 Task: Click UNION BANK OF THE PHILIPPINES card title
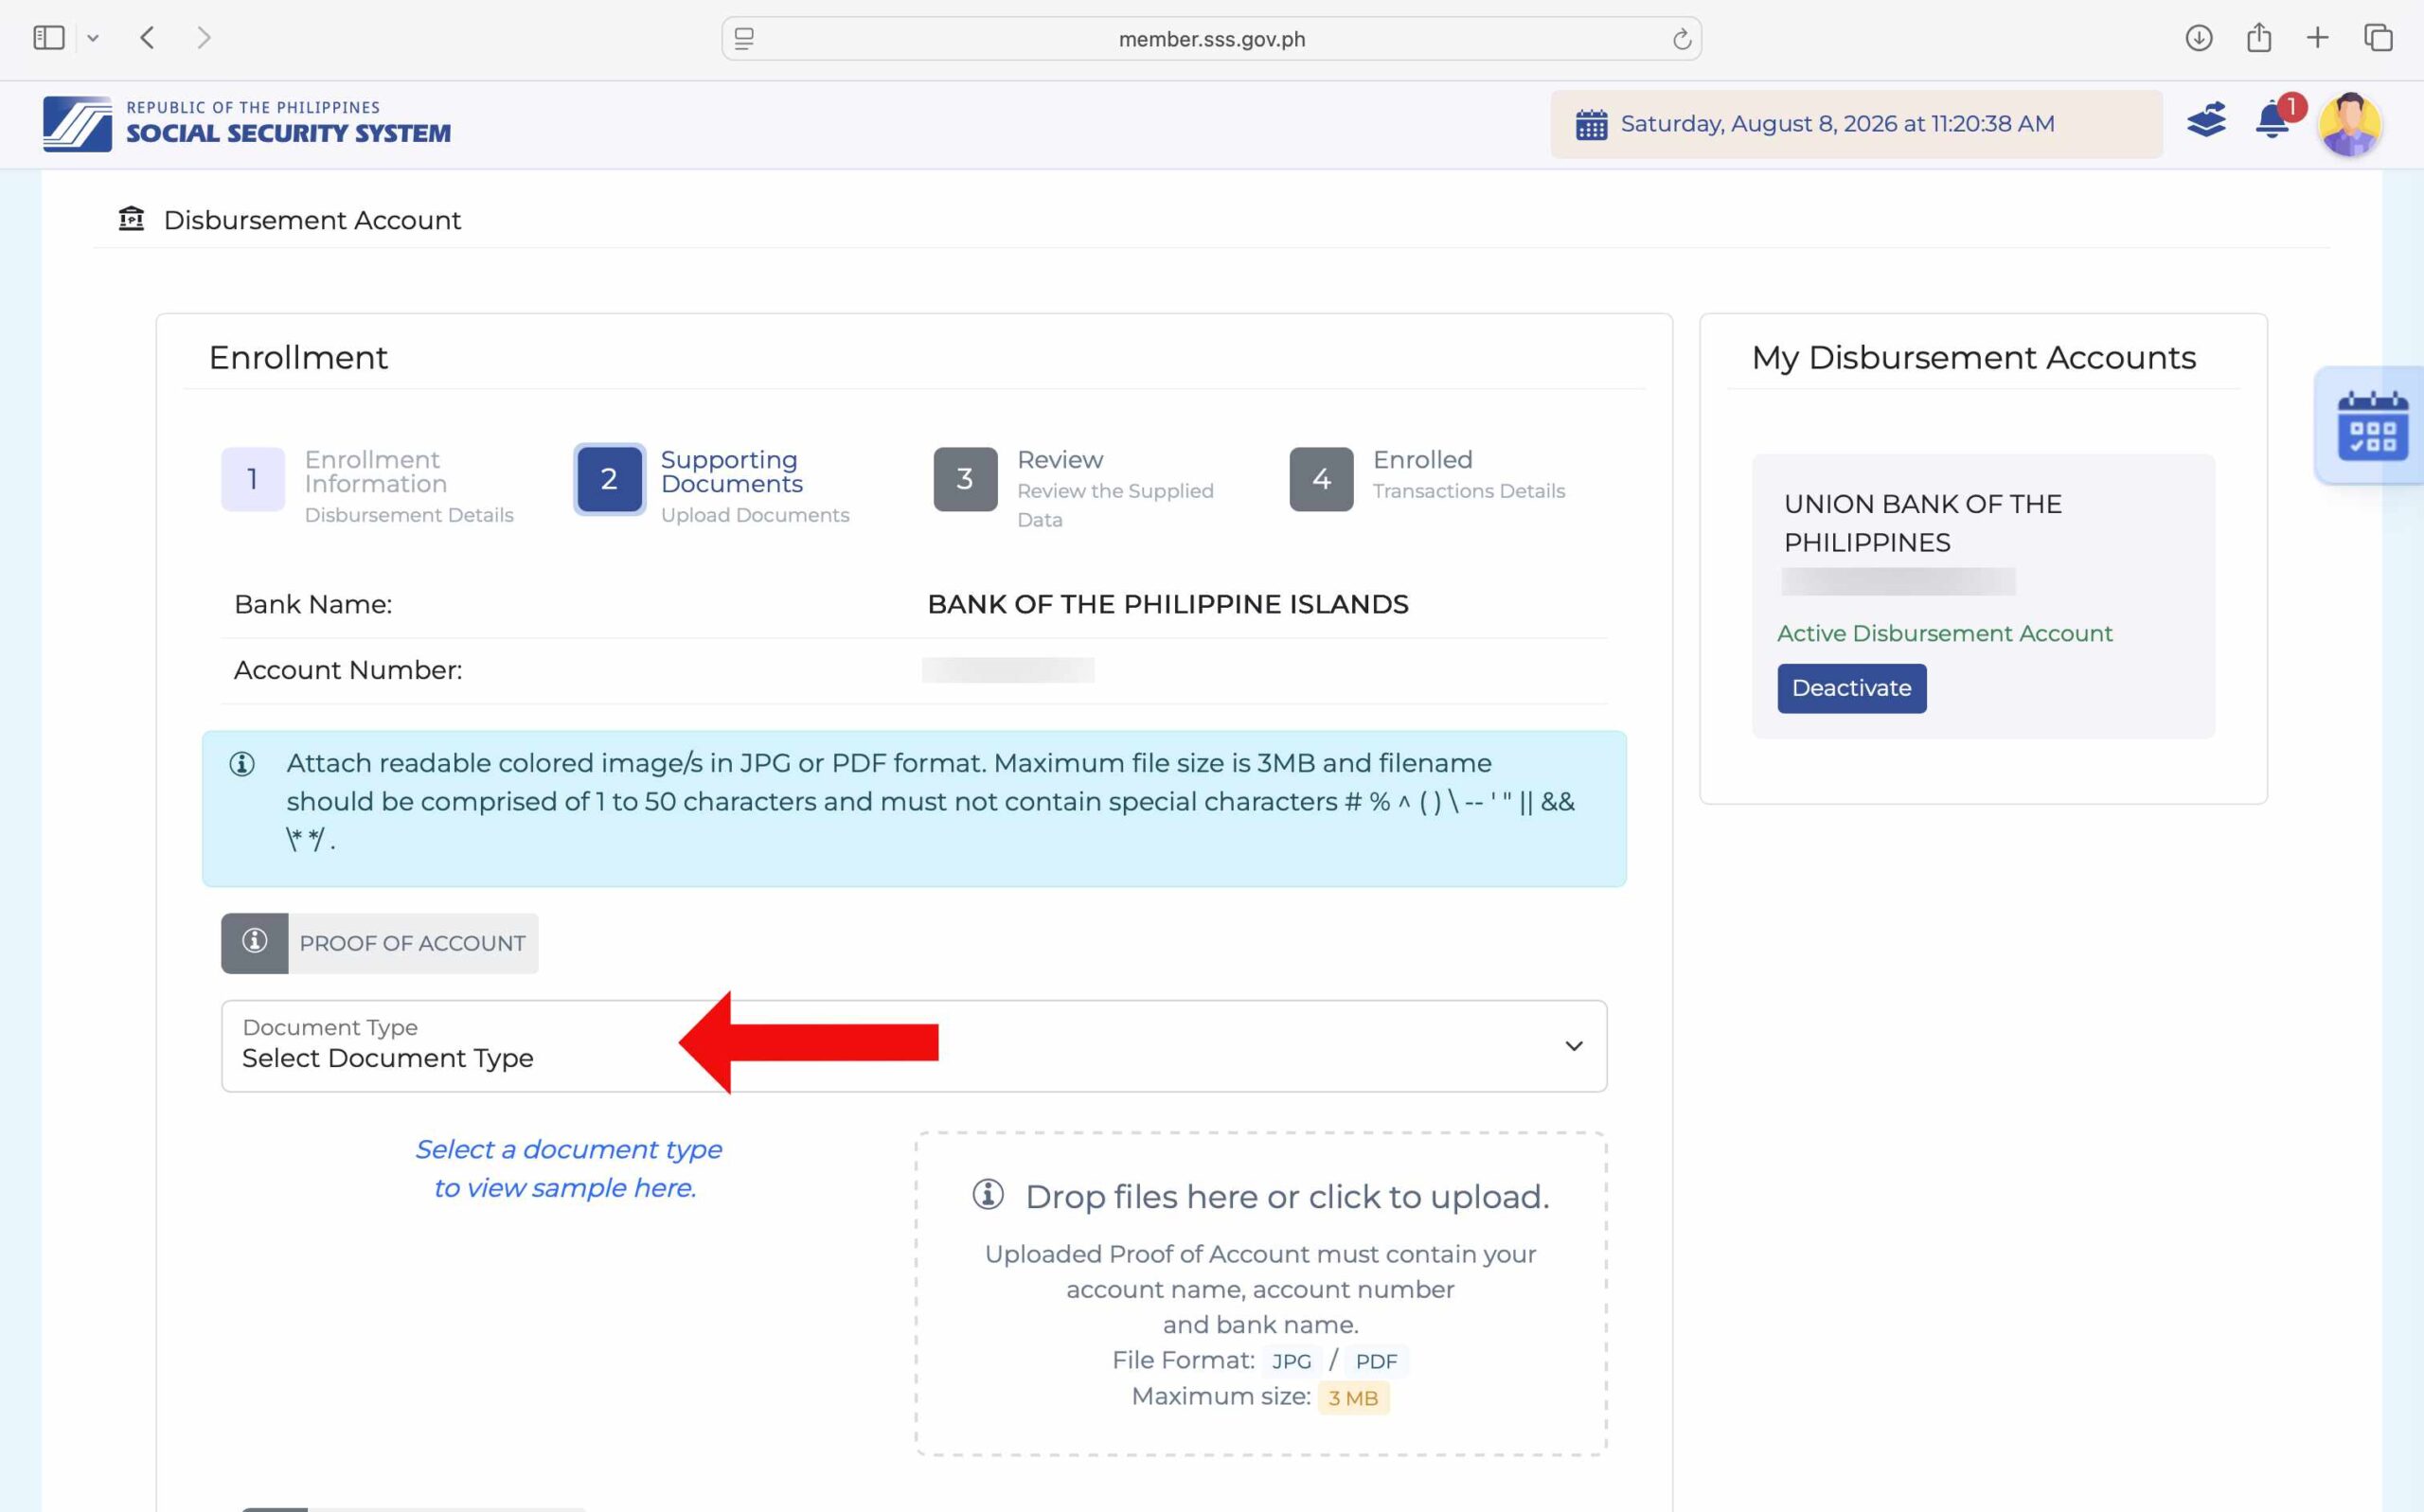(1922, 523)
